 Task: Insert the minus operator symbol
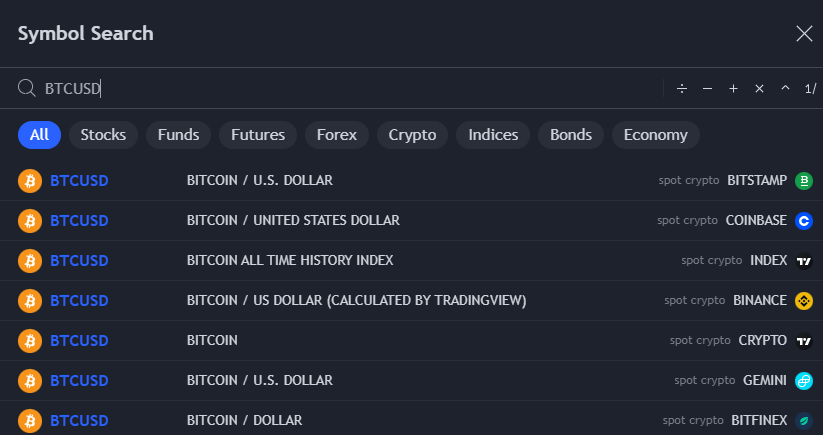707,89
